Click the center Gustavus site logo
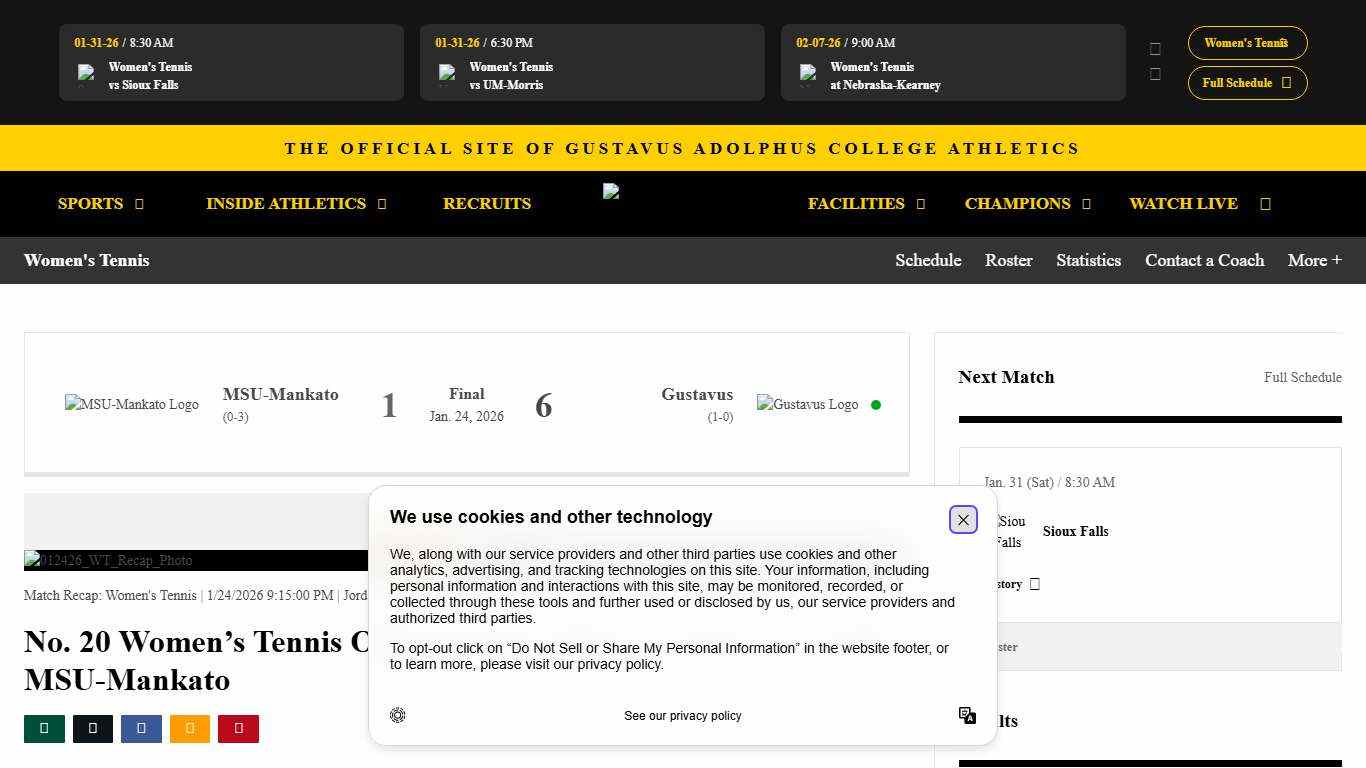 coord(612,193)
